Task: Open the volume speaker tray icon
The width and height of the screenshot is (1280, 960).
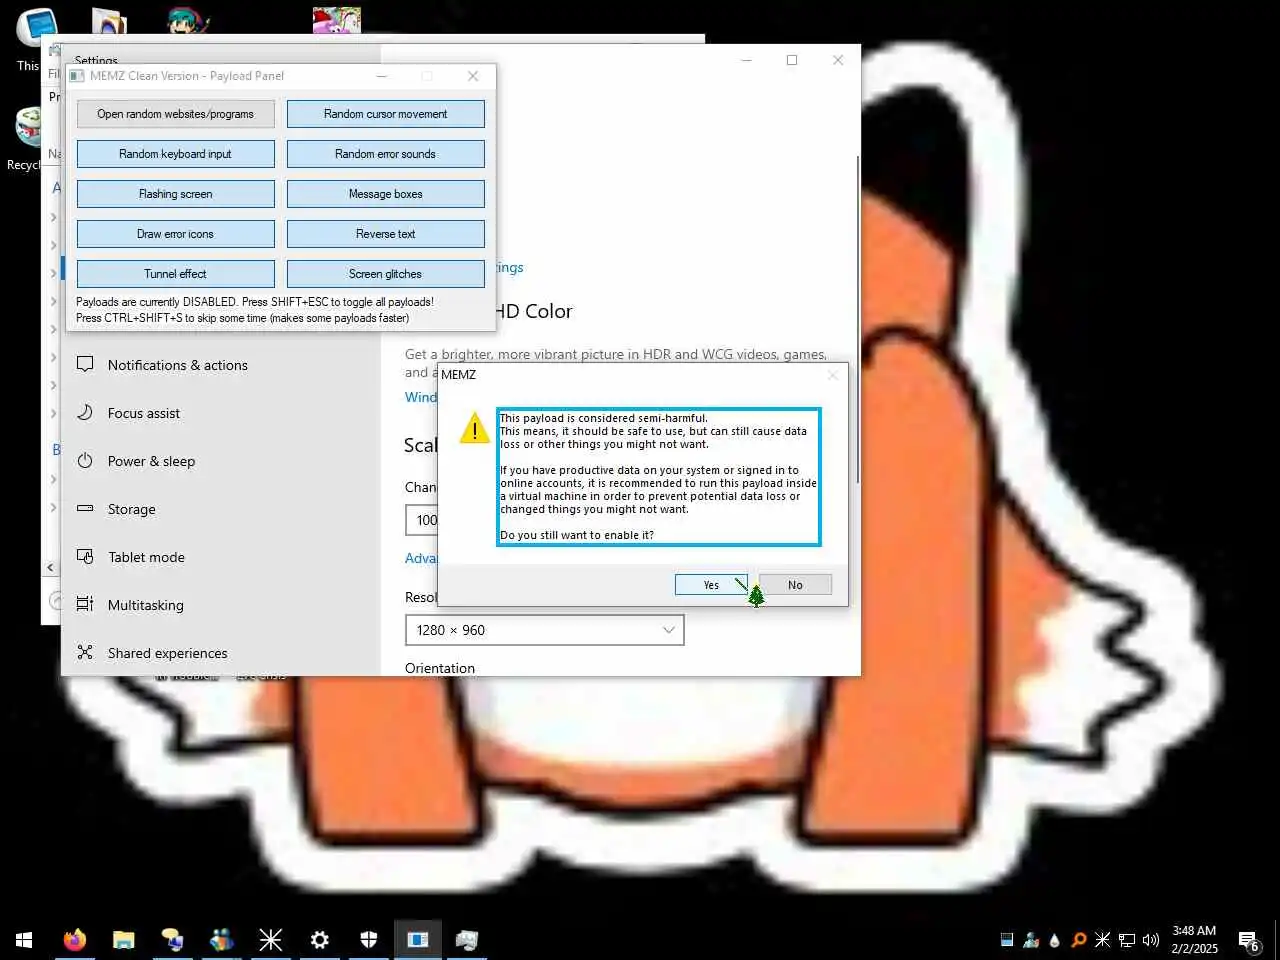Action: (1151, 940)
